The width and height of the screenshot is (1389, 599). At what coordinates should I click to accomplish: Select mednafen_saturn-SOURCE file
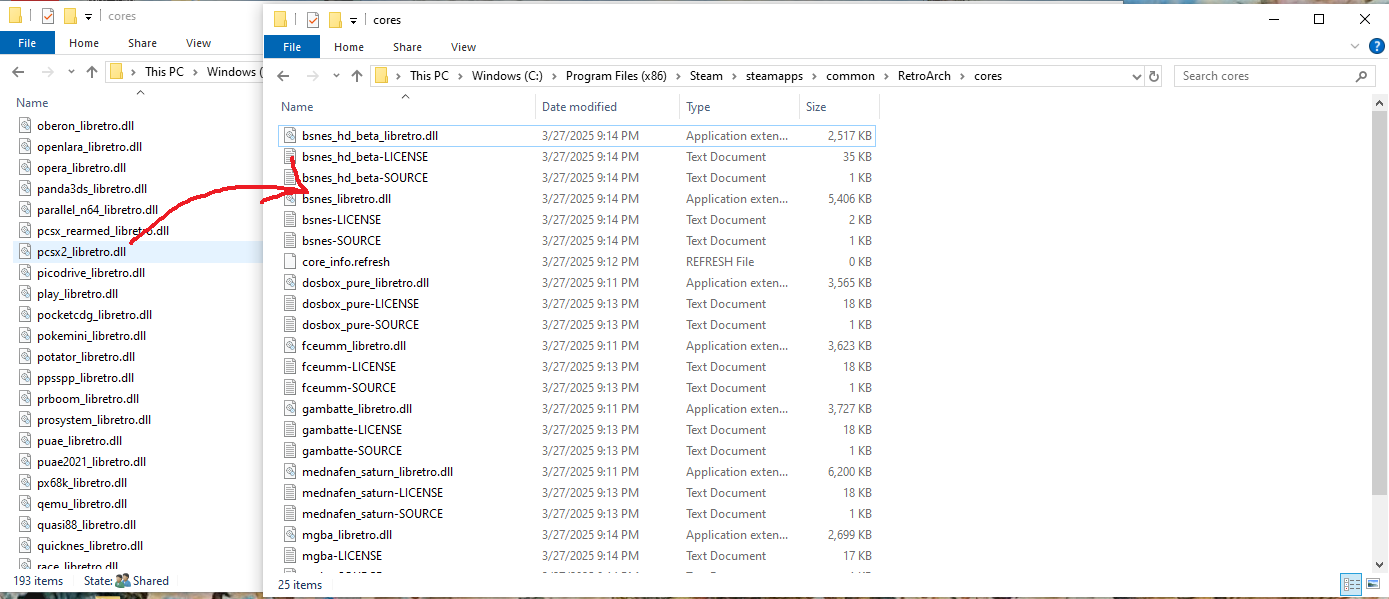tap(372, 514)
